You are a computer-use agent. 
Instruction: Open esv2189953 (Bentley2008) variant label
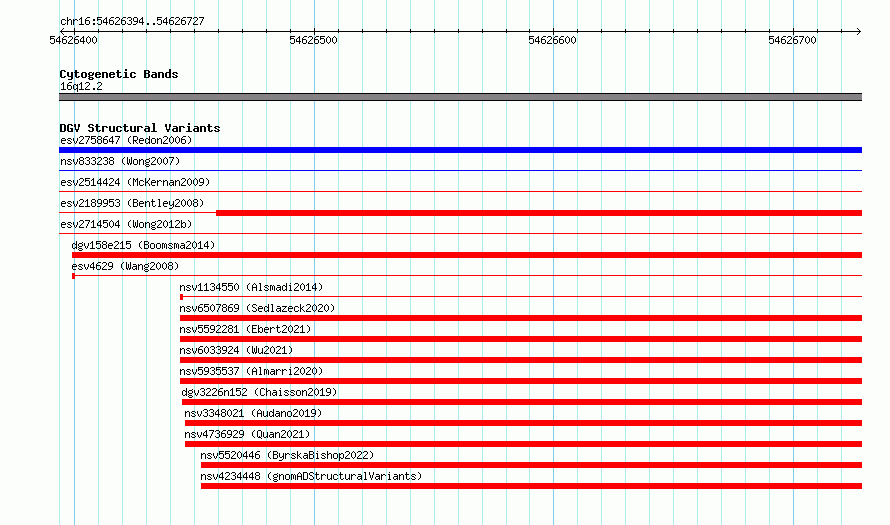pyautogui.click(x=132, y=203)
